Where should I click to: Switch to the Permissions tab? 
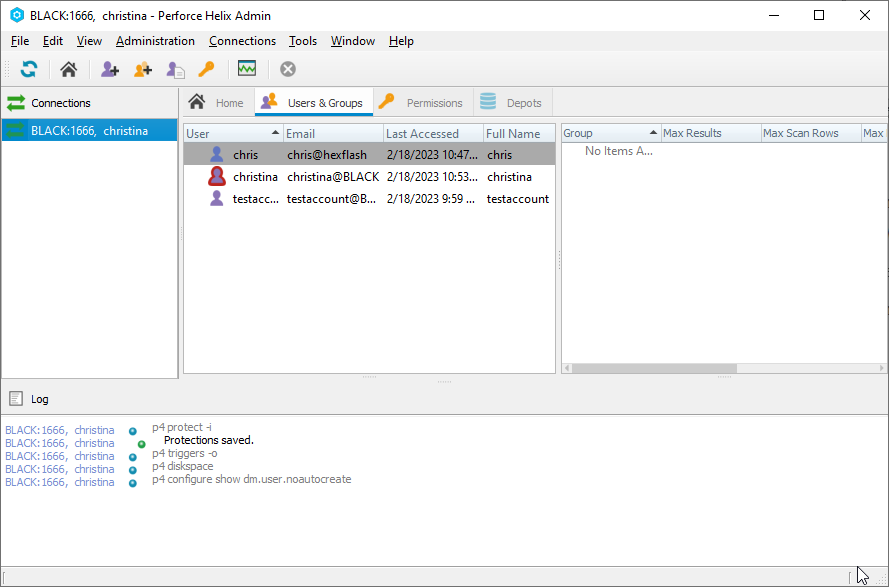[x=423, y=103]
